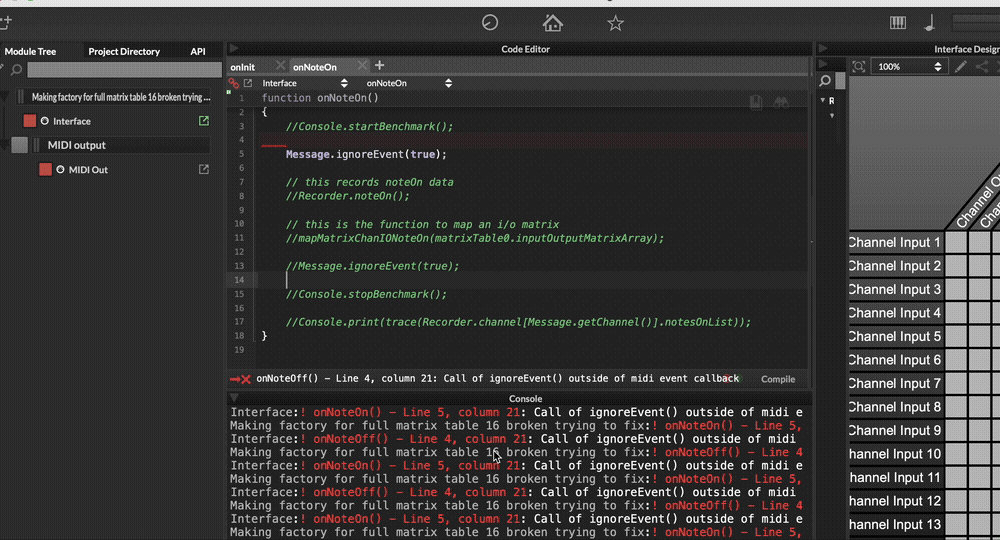The image size is (1000, 540).
Task: Open the home view icon
Action: [x=553, y=24]
